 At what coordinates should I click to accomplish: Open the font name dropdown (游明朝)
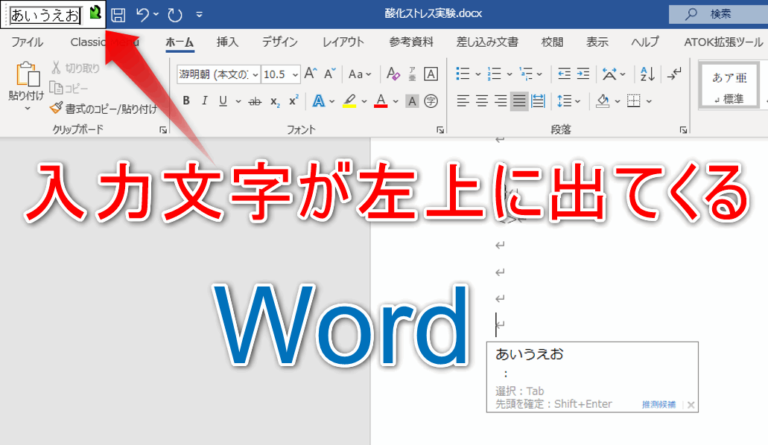[x=218, y=75]
